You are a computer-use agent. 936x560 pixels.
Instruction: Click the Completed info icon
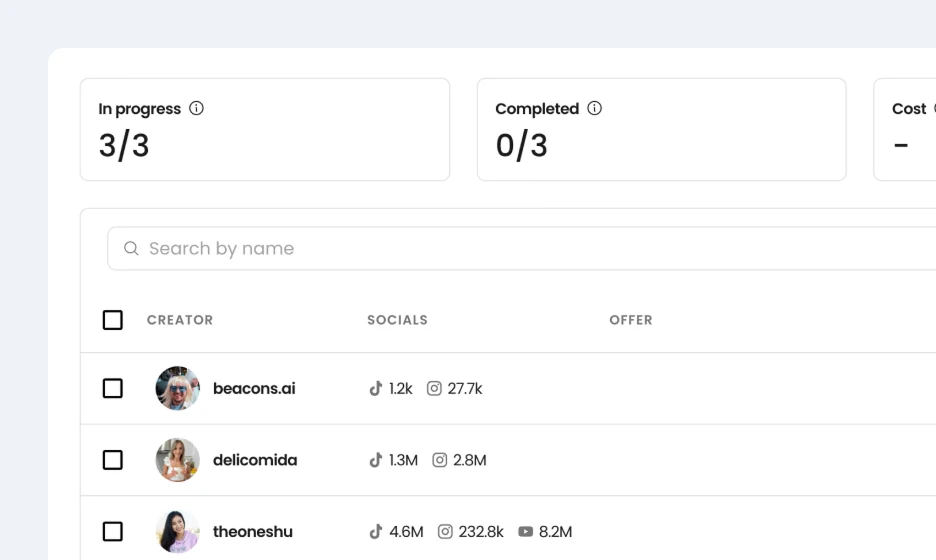(x=595, y=108)
